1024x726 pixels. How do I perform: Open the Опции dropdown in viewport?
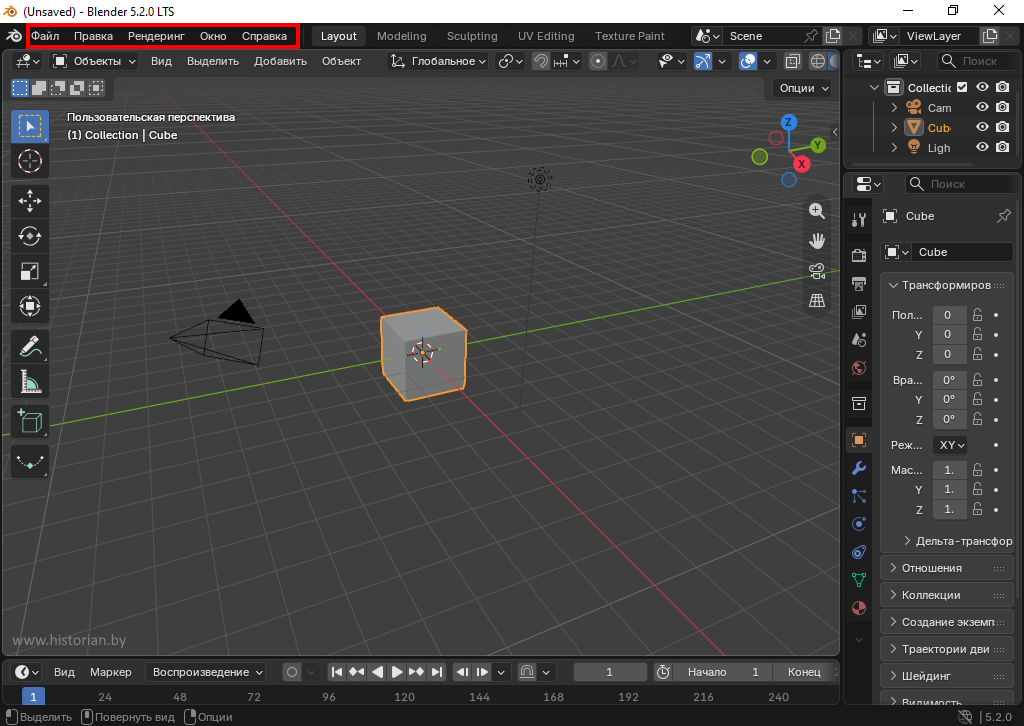pyautogui.click(x=804, y=88)
